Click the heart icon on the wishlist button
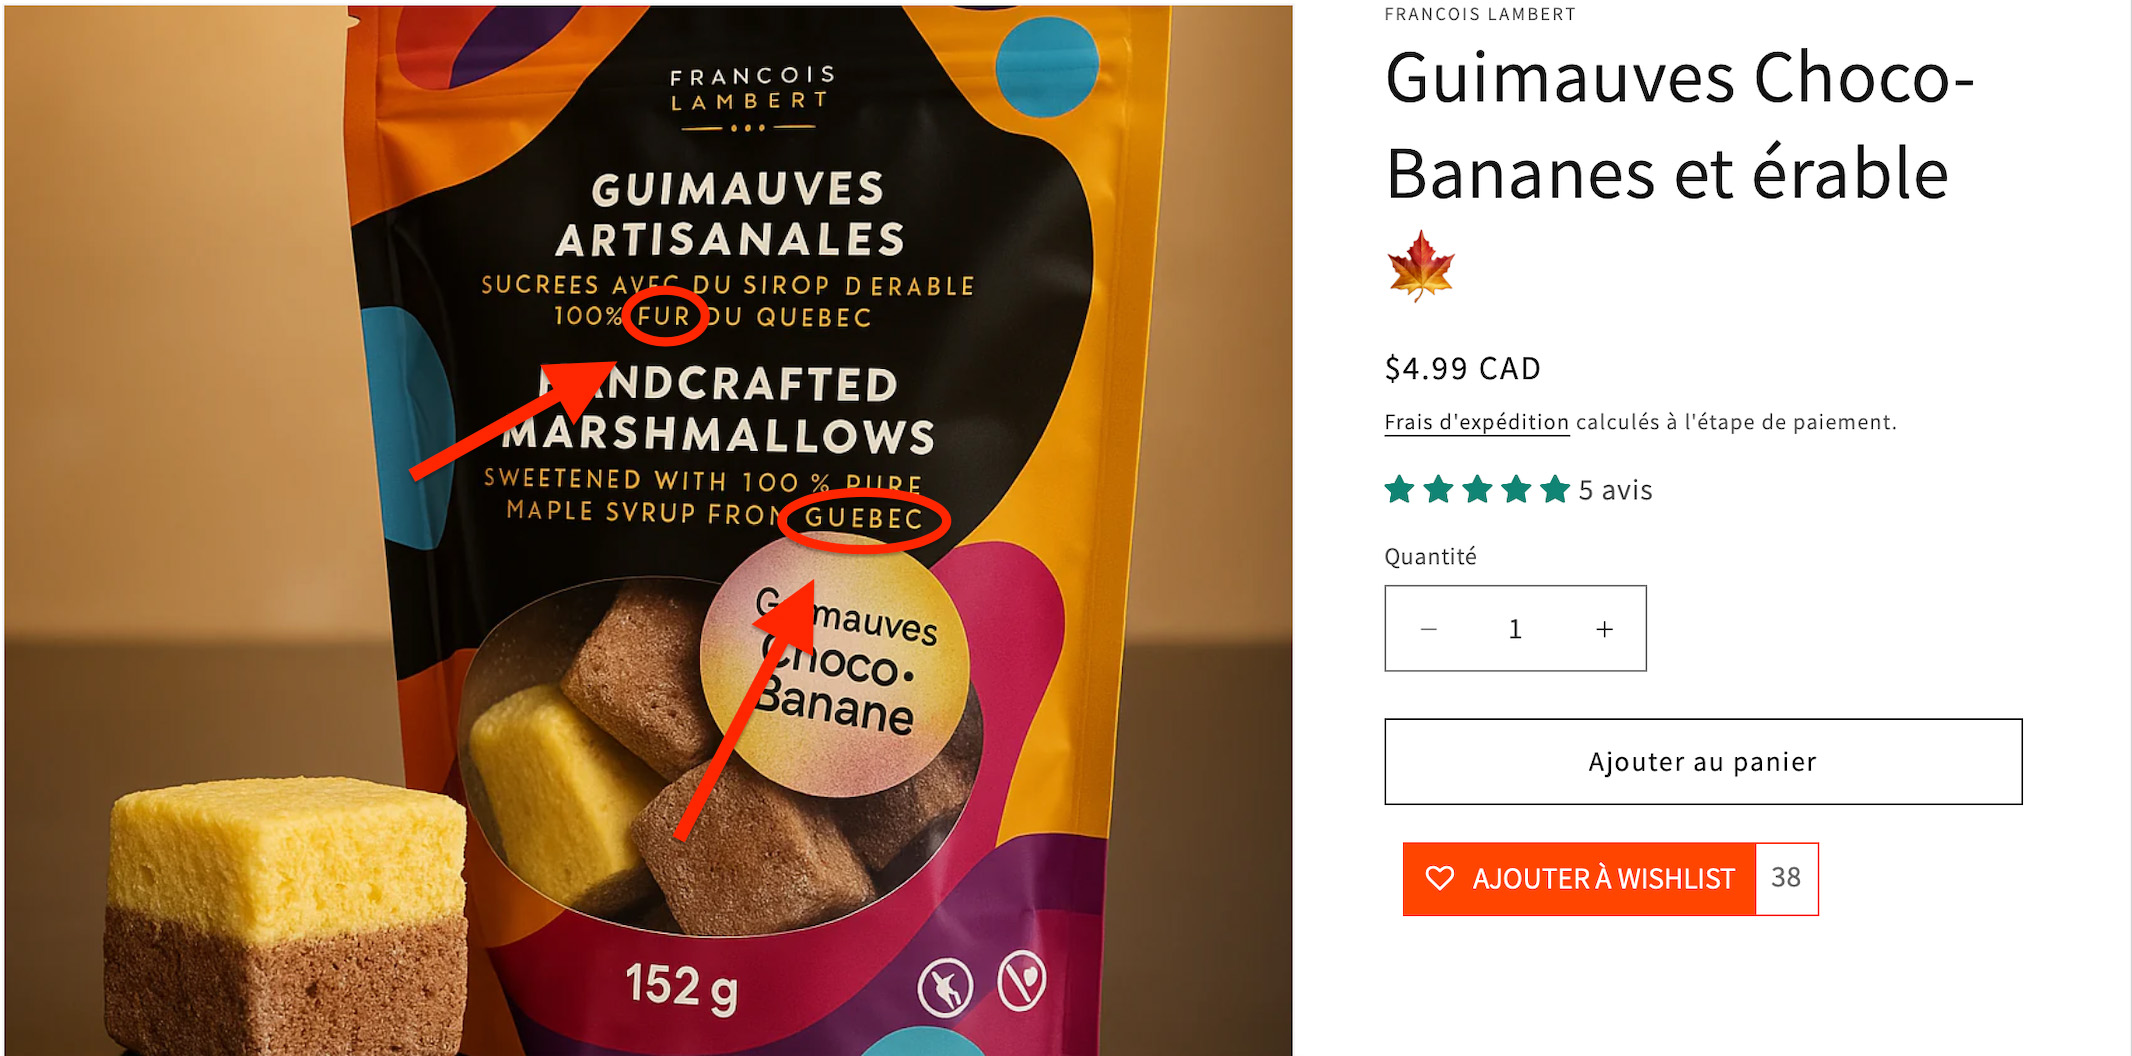 tap(1439, 878)
